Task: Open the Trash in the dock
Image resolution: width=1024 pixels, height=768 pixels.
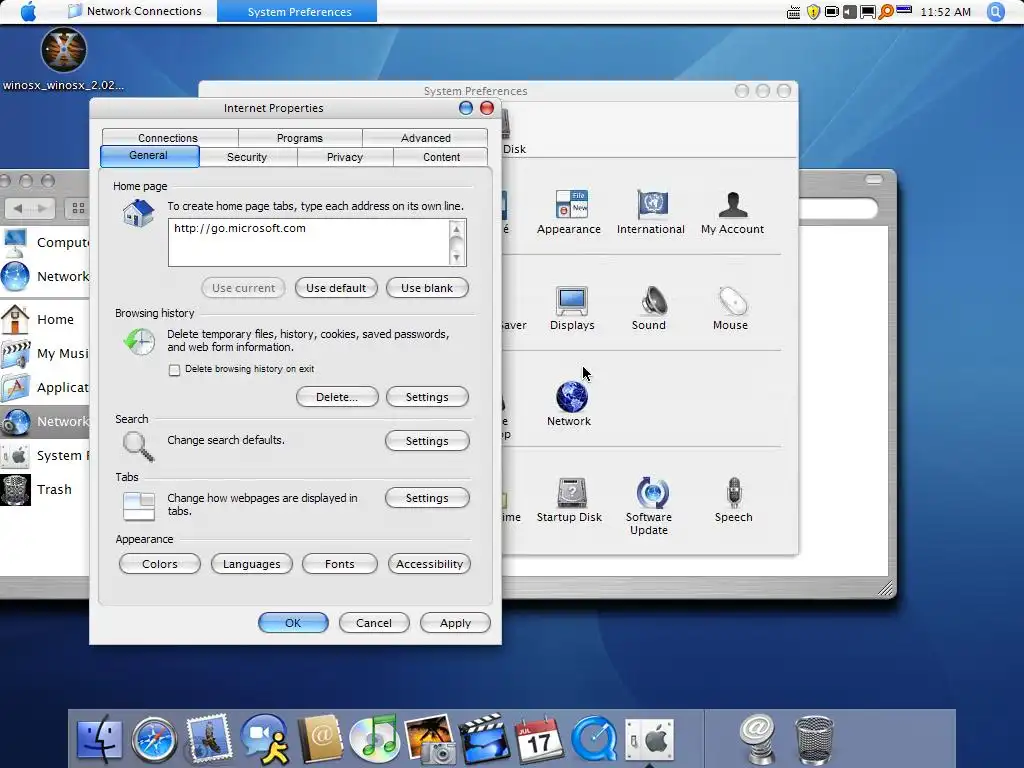Action: click(x=814, y=739)
